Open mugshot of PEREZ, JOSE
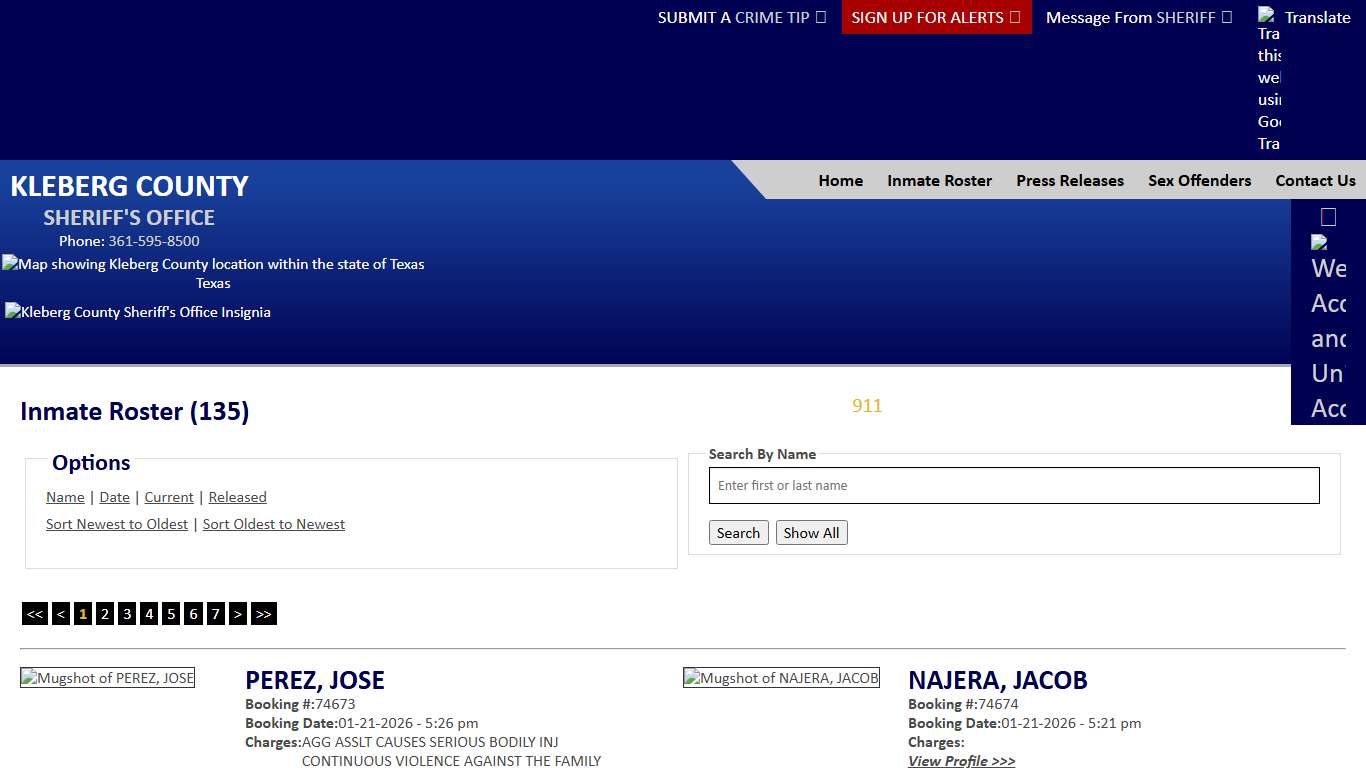Viewport: 1366px width, 768px height. tap(107, 678)
